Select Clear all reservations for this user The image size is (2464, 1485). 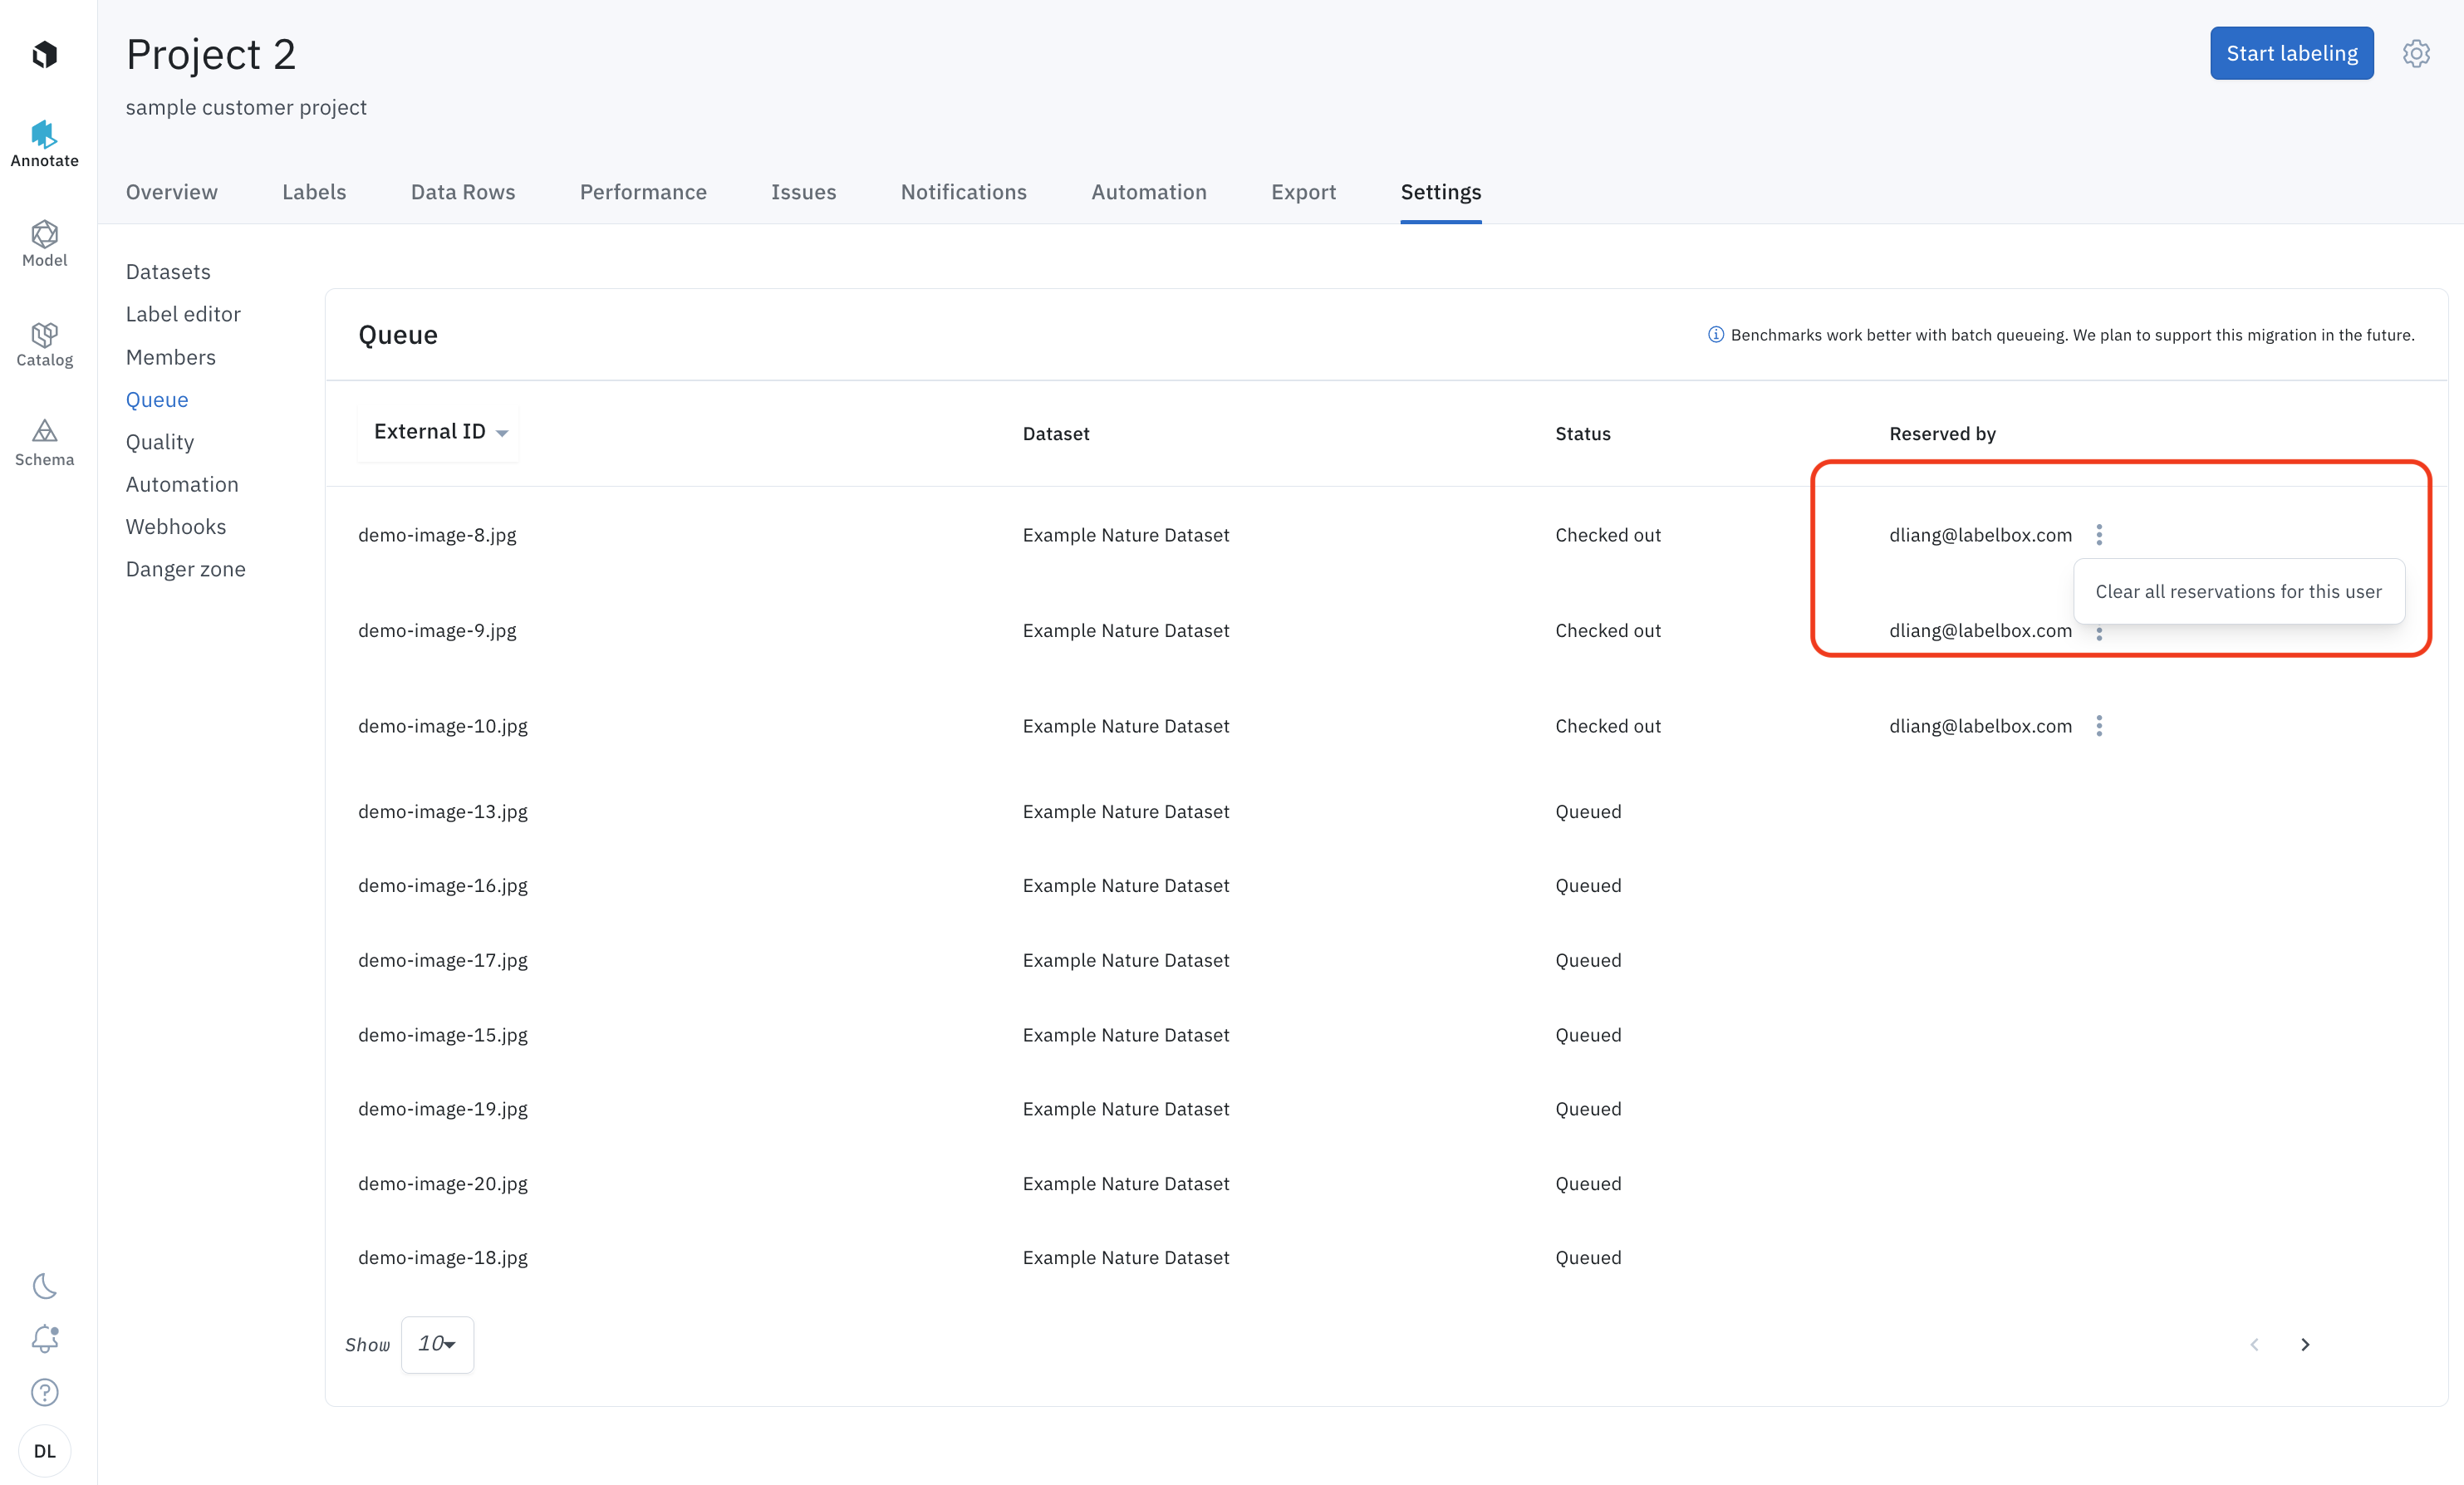[x=2238, y=591]
